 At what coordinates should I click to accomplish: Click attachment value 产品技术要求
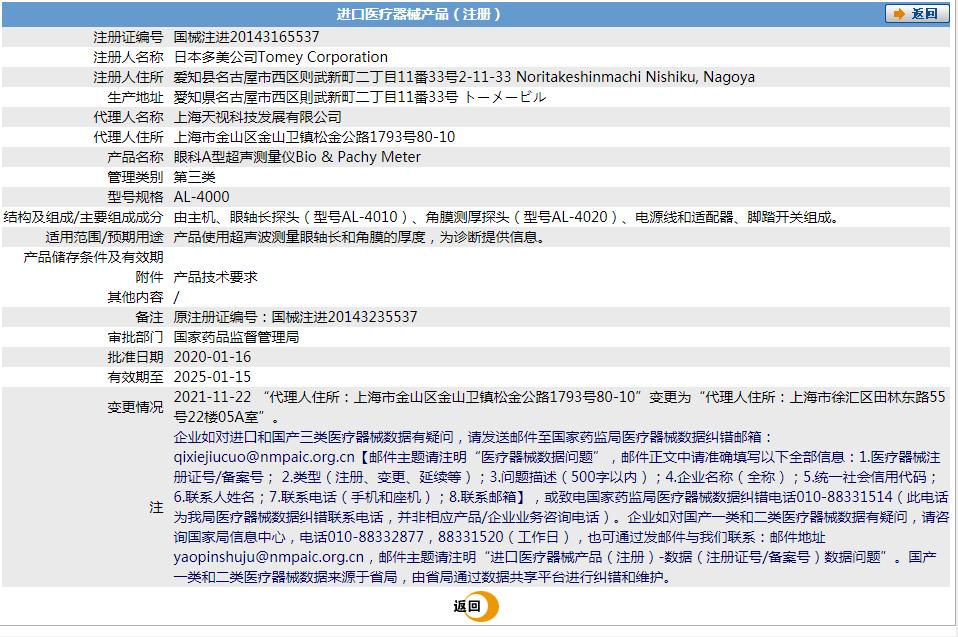[x=216, y=277]
